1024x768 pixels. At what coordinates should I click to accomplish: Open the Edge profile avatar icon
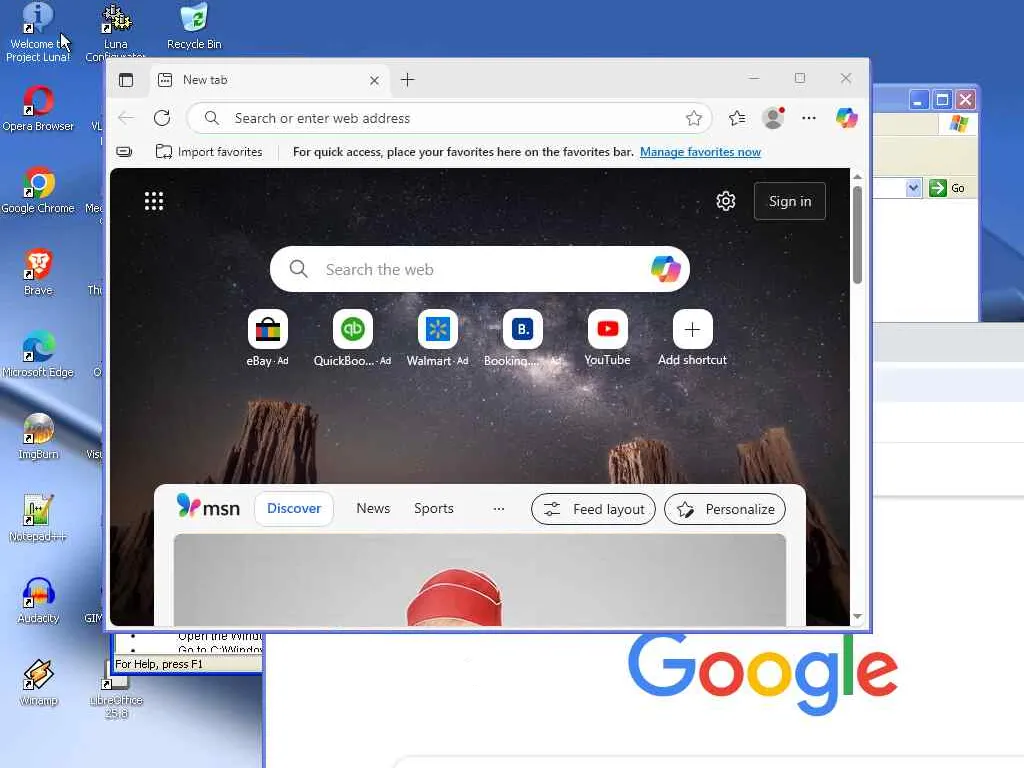coord(773,118)
